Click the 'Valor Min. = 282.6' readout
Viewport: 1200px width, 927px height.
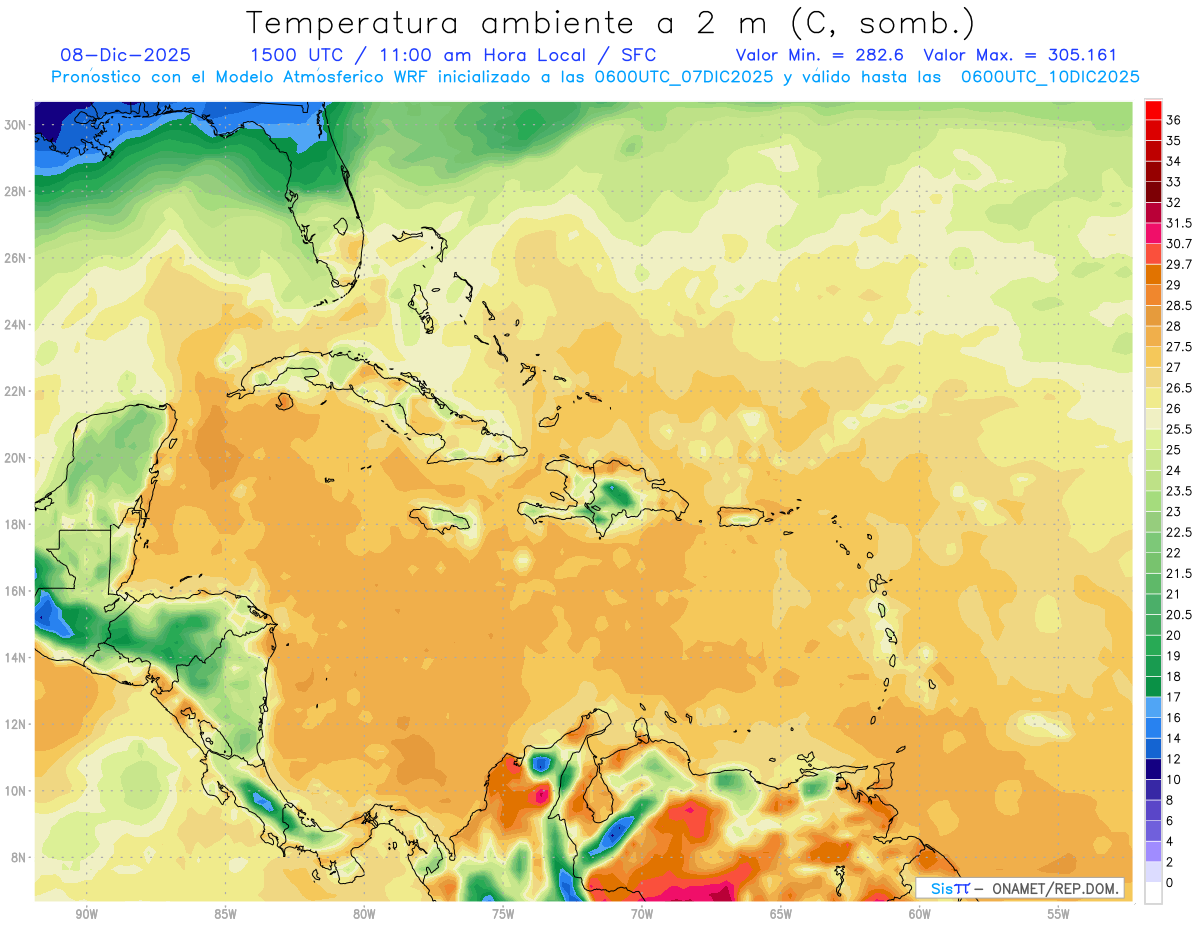[x=820, y=56]
